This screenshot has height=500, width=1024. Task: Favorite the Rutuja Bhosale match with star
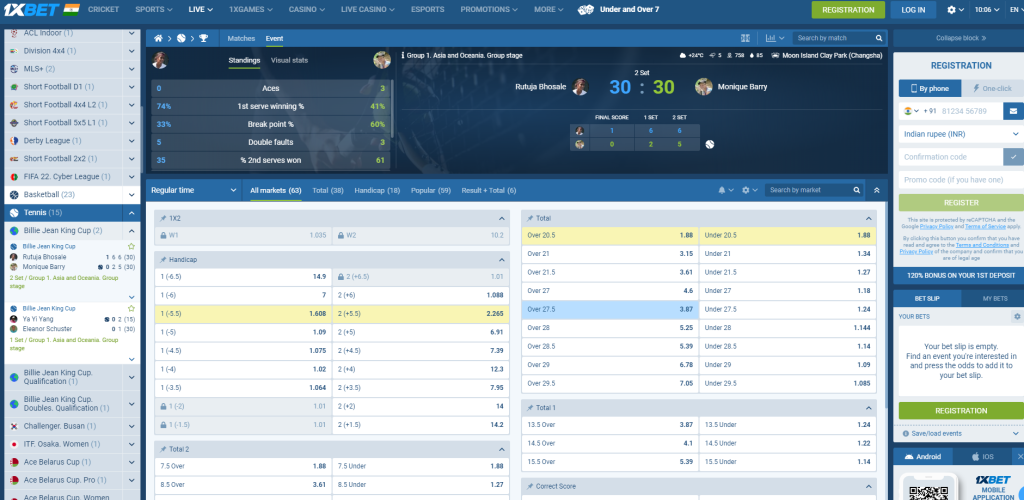[x=131, y=247]
